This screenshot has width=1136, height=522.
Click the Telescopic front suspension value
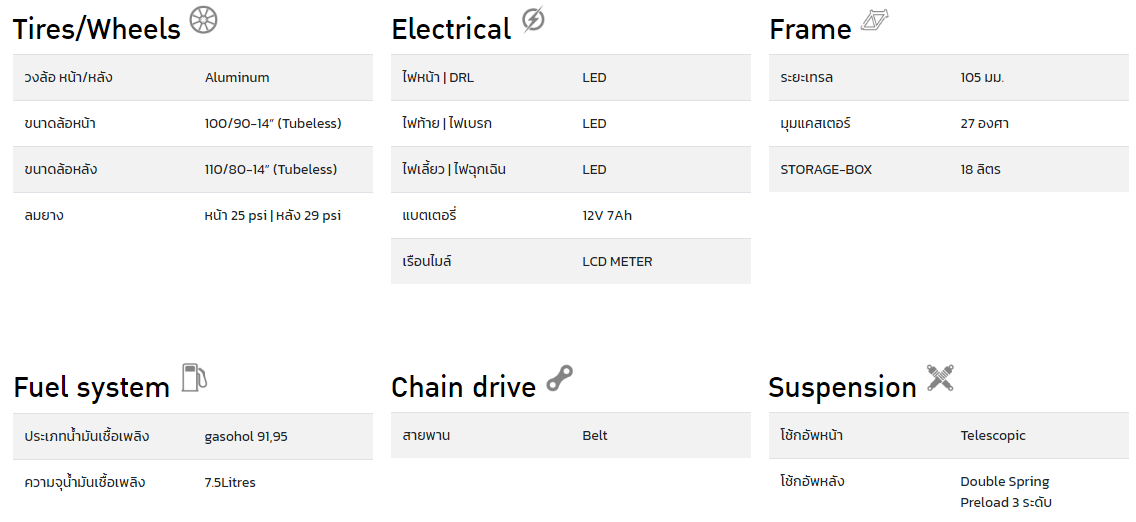(x=993, y=436)
